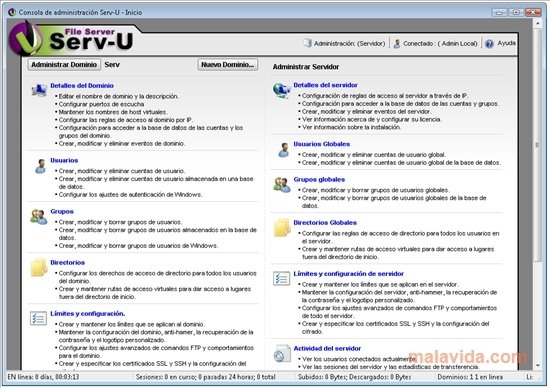This screenshot has height=388, width=550.
Task: Open the Actividad del servidor link
Action: pos(327,348)
